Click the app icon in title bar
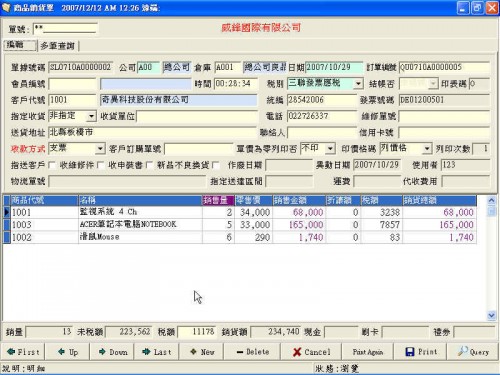This screenshot has width=500, height=375. [x=6, y=7]
